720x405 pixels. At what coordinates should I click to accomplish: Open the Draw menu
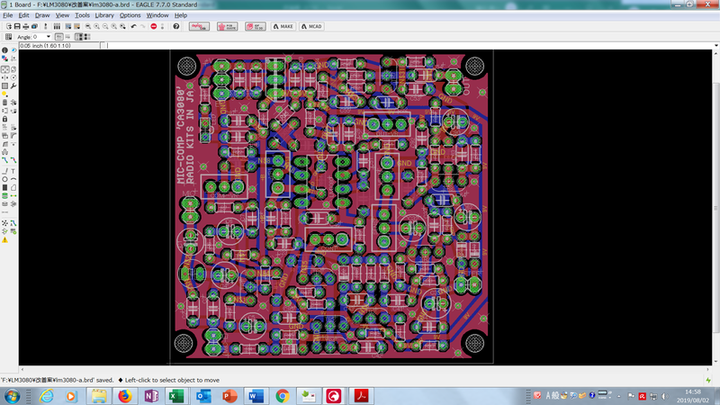pos(42,15)
